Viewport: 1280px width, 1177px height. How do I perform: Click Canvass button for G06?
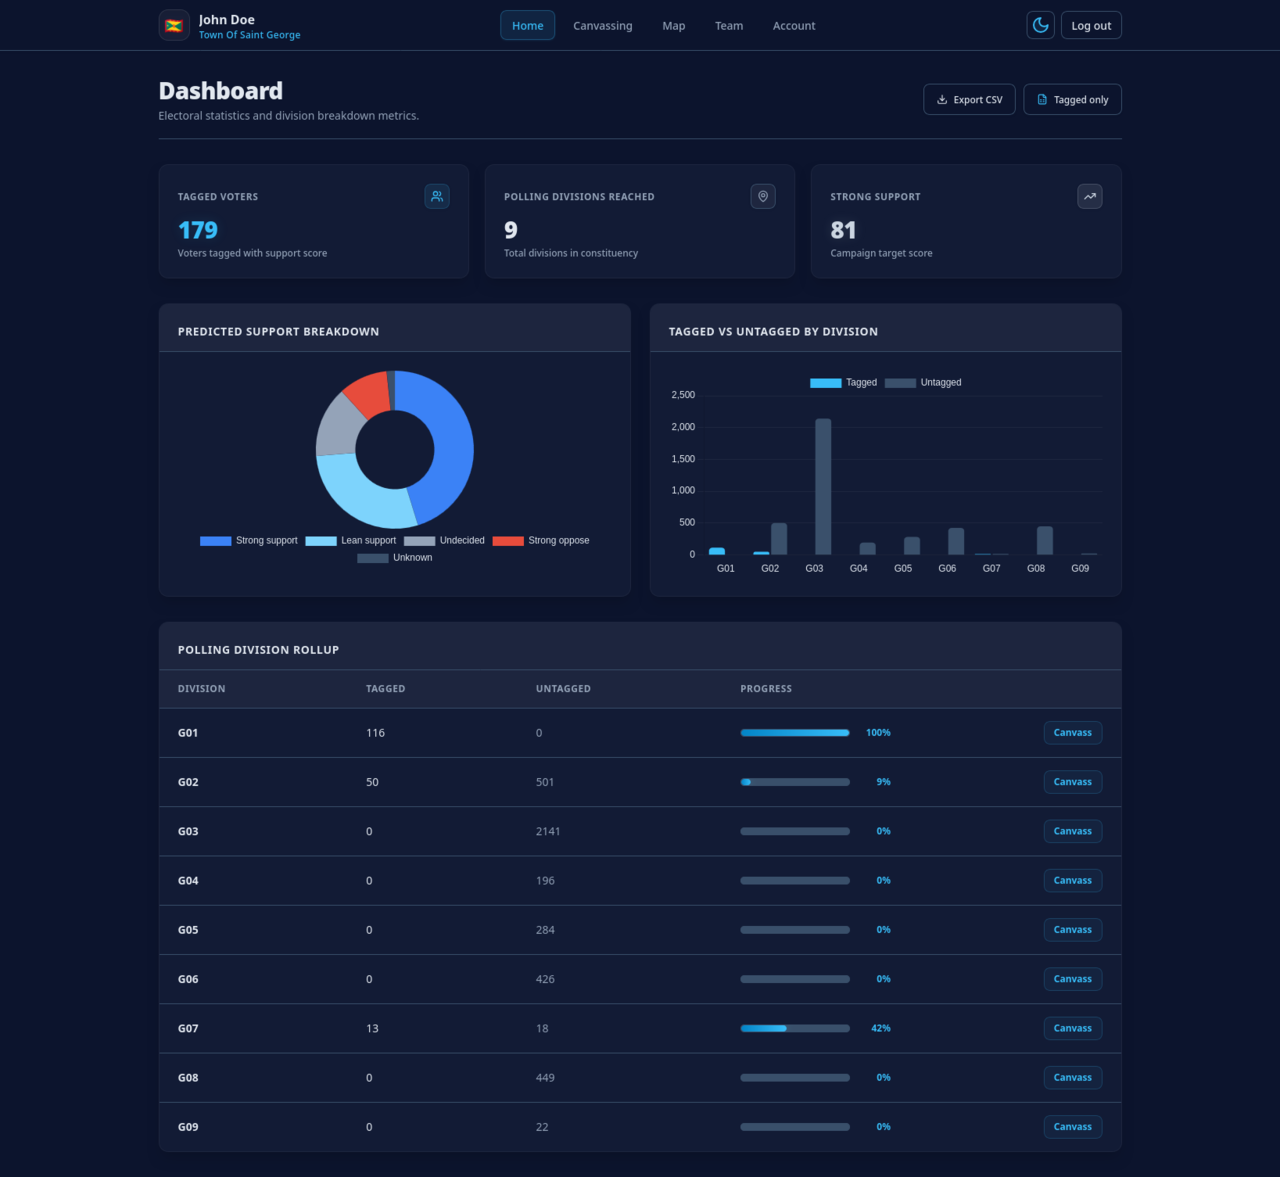coord(1073,979)
